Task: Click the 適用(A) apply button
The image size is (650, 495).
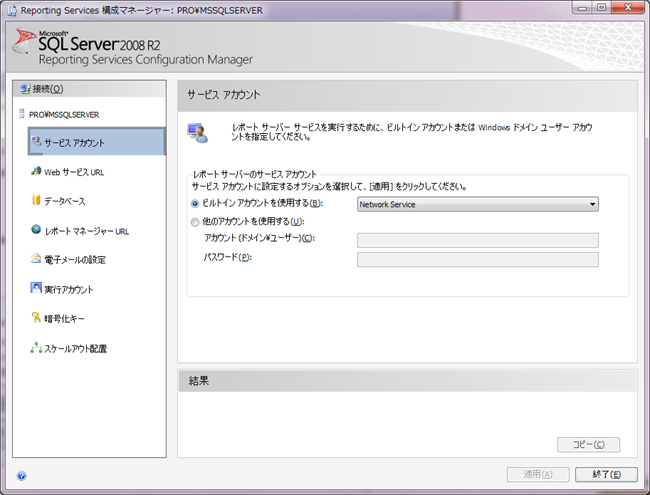Action: click(x=538, y=474)
